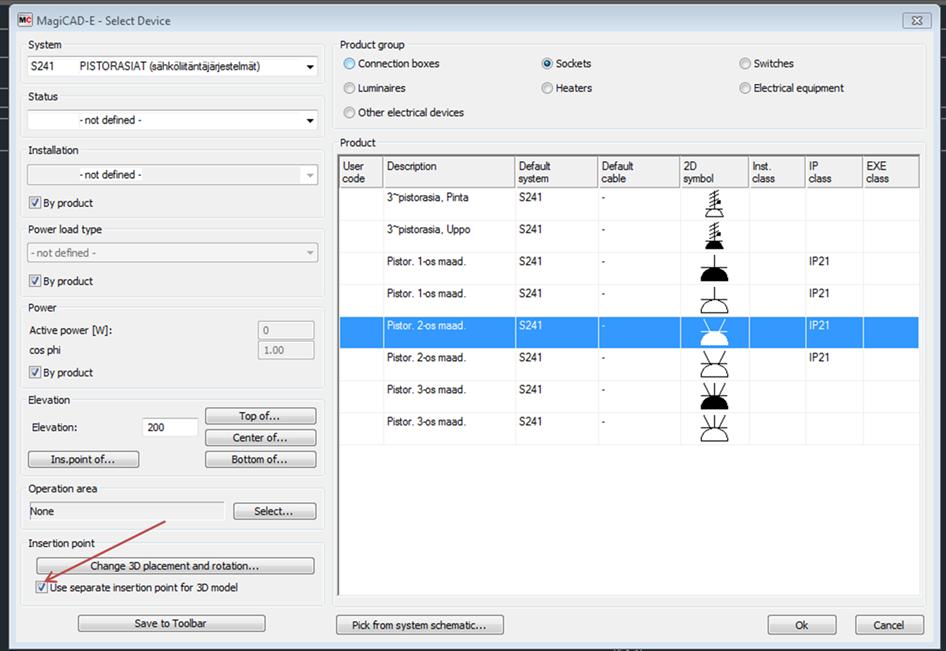Select Switches product group
The height and width of the screenshot is (651, 946).
pos(745,63)
